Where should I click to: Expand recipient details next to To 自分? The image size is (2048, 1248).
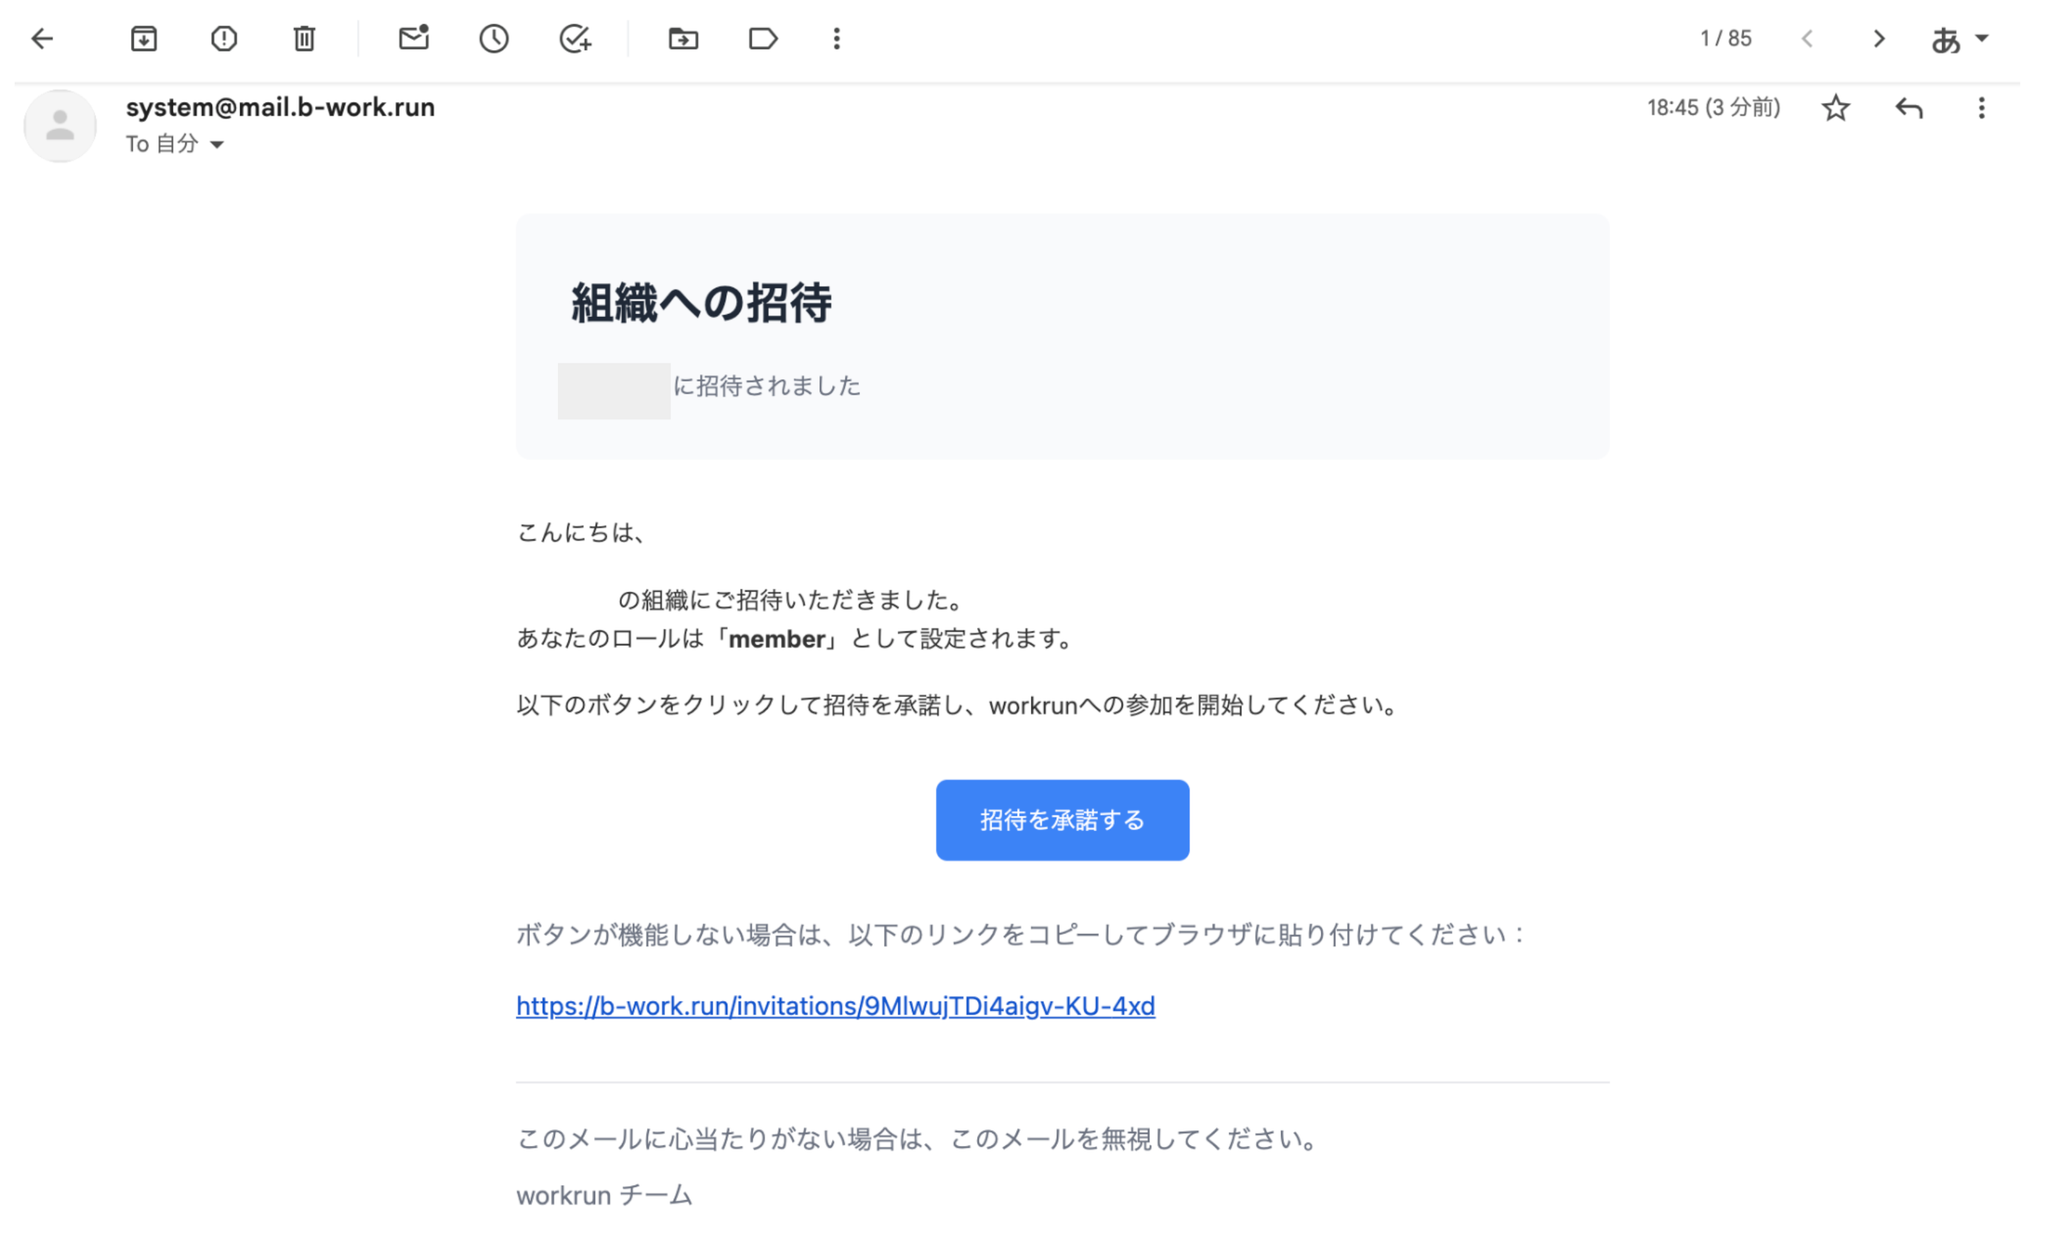tap(217, 145)
